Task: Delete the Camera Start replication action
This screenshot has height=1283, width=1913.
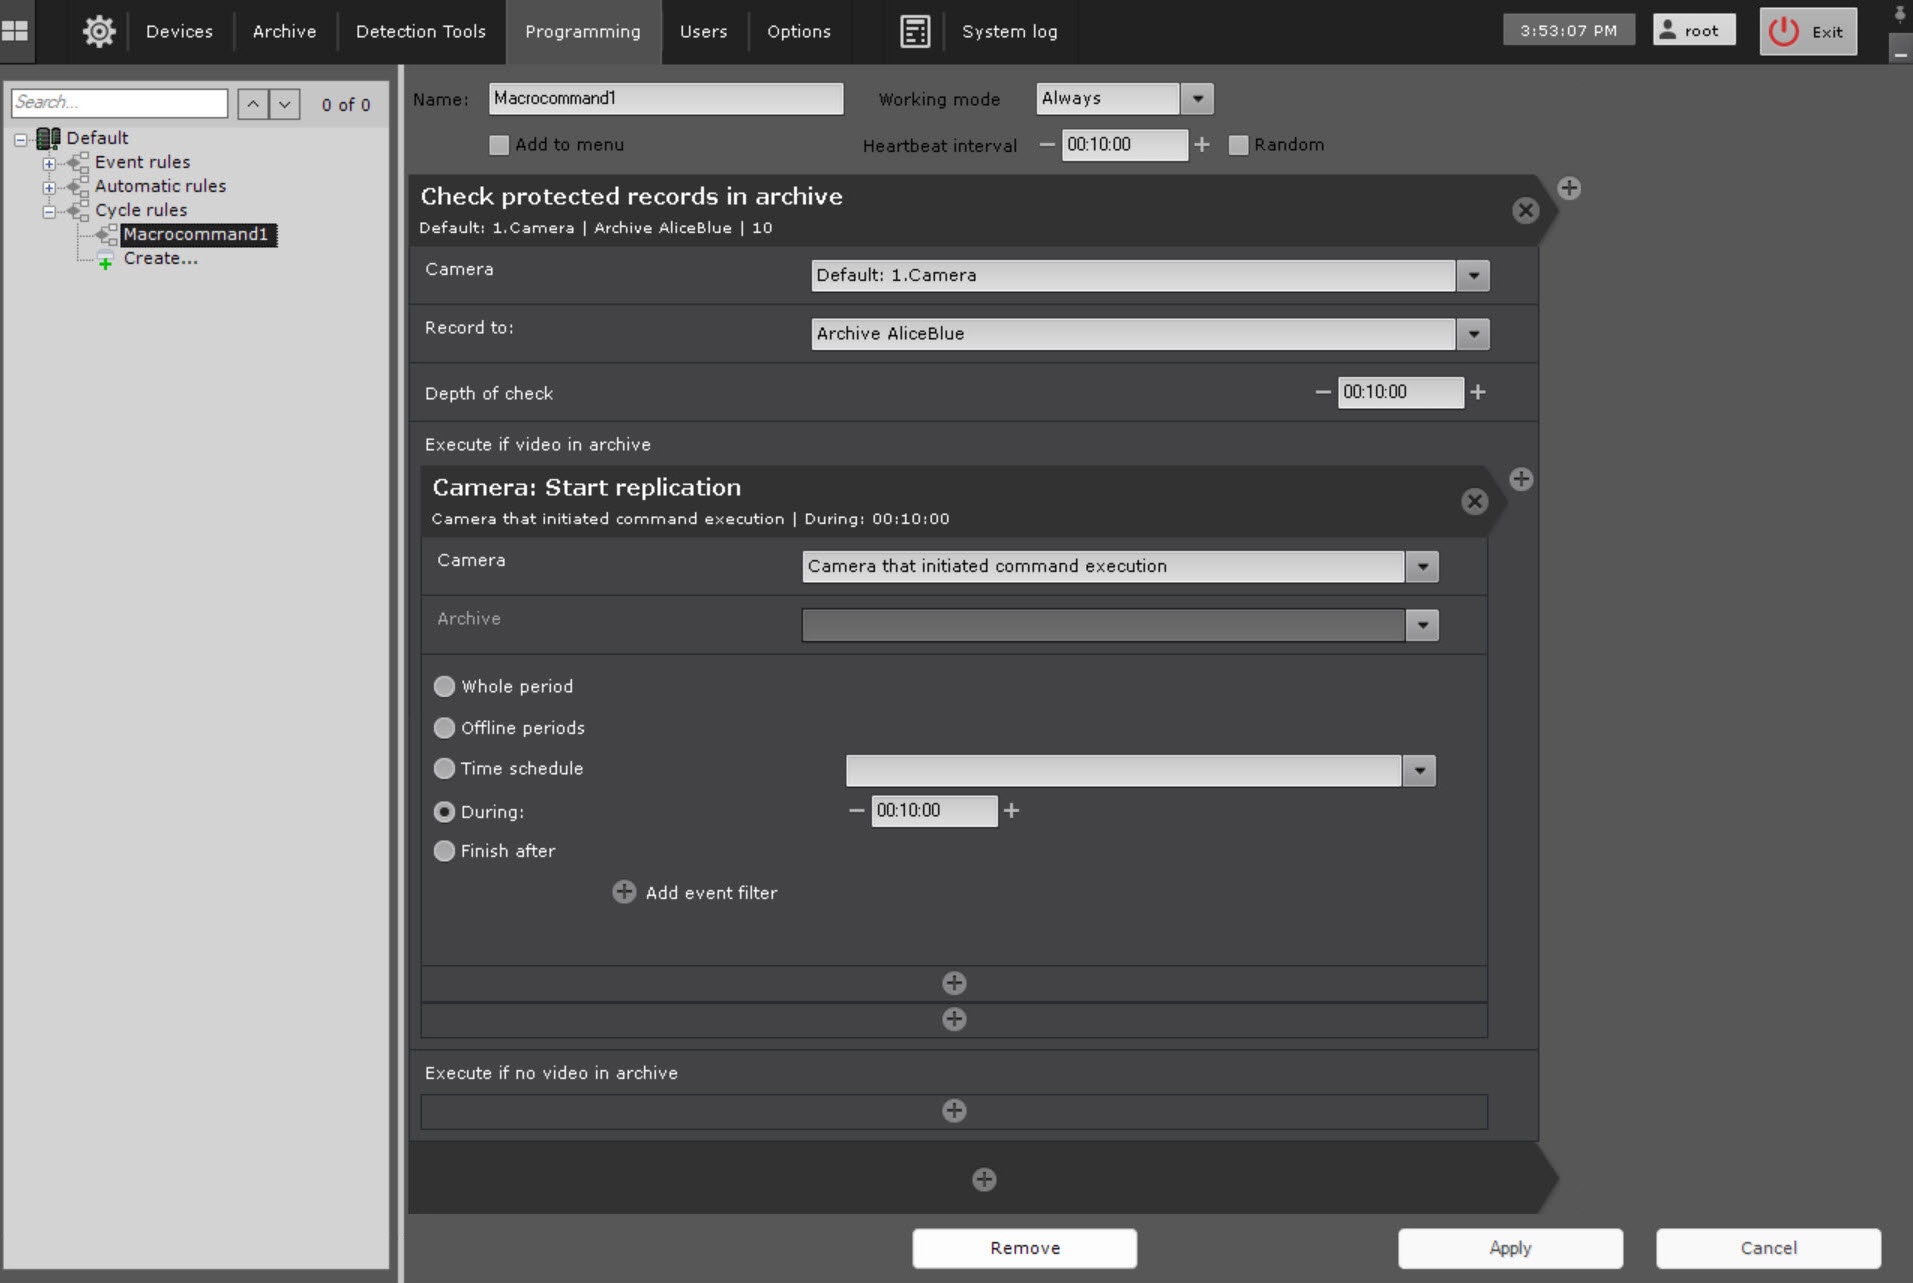Action: 1473,501
